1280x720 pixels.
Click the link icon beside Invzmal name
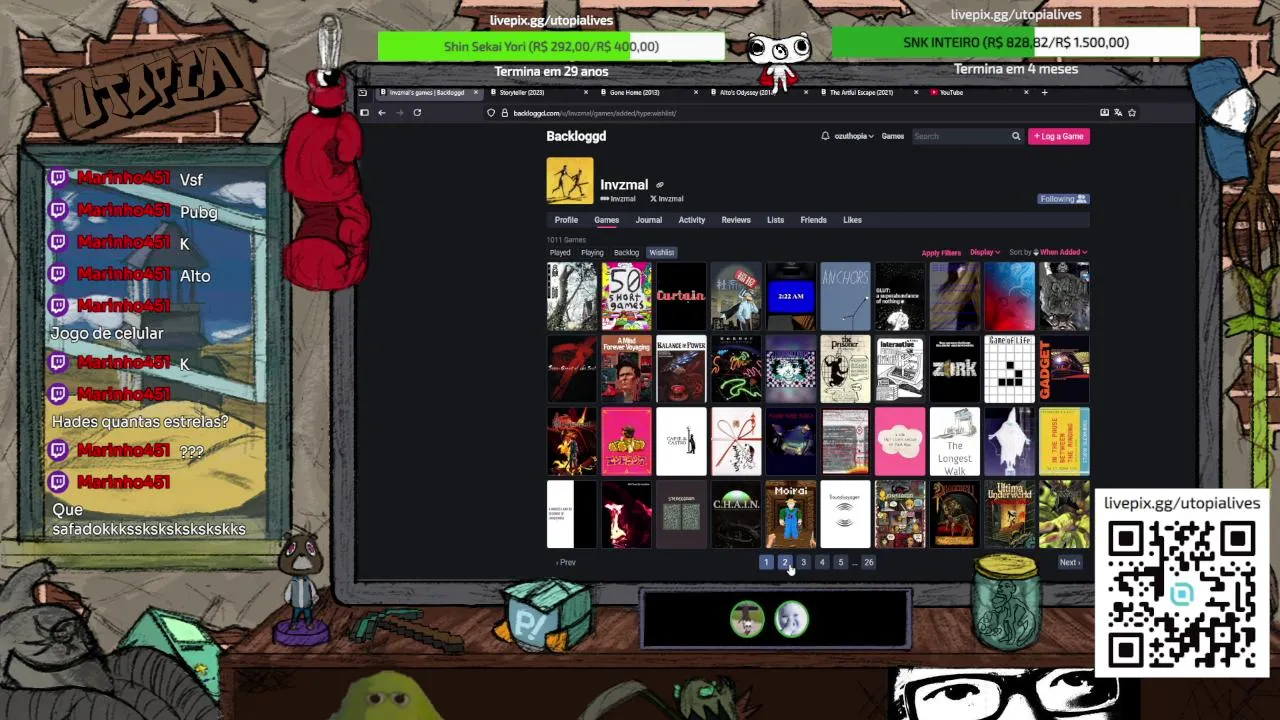659,185
